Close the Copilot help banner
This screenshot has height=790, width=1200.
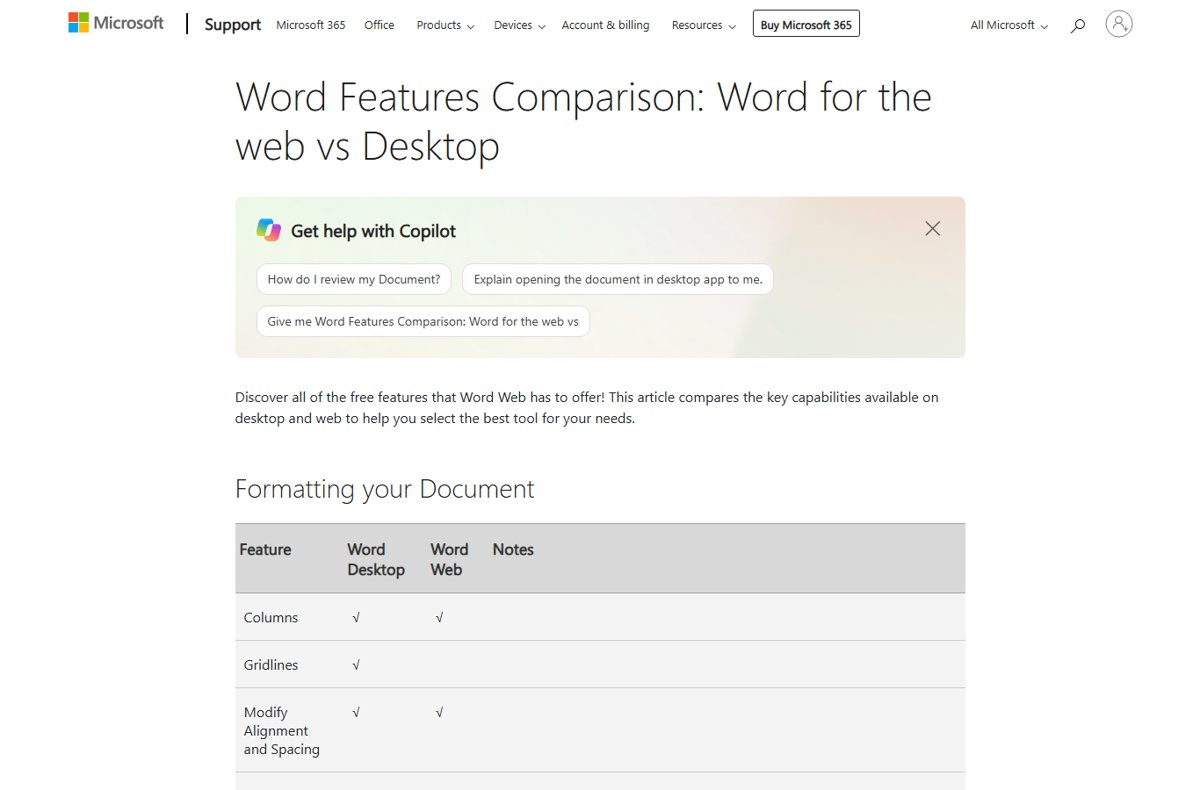pos(933,229)
